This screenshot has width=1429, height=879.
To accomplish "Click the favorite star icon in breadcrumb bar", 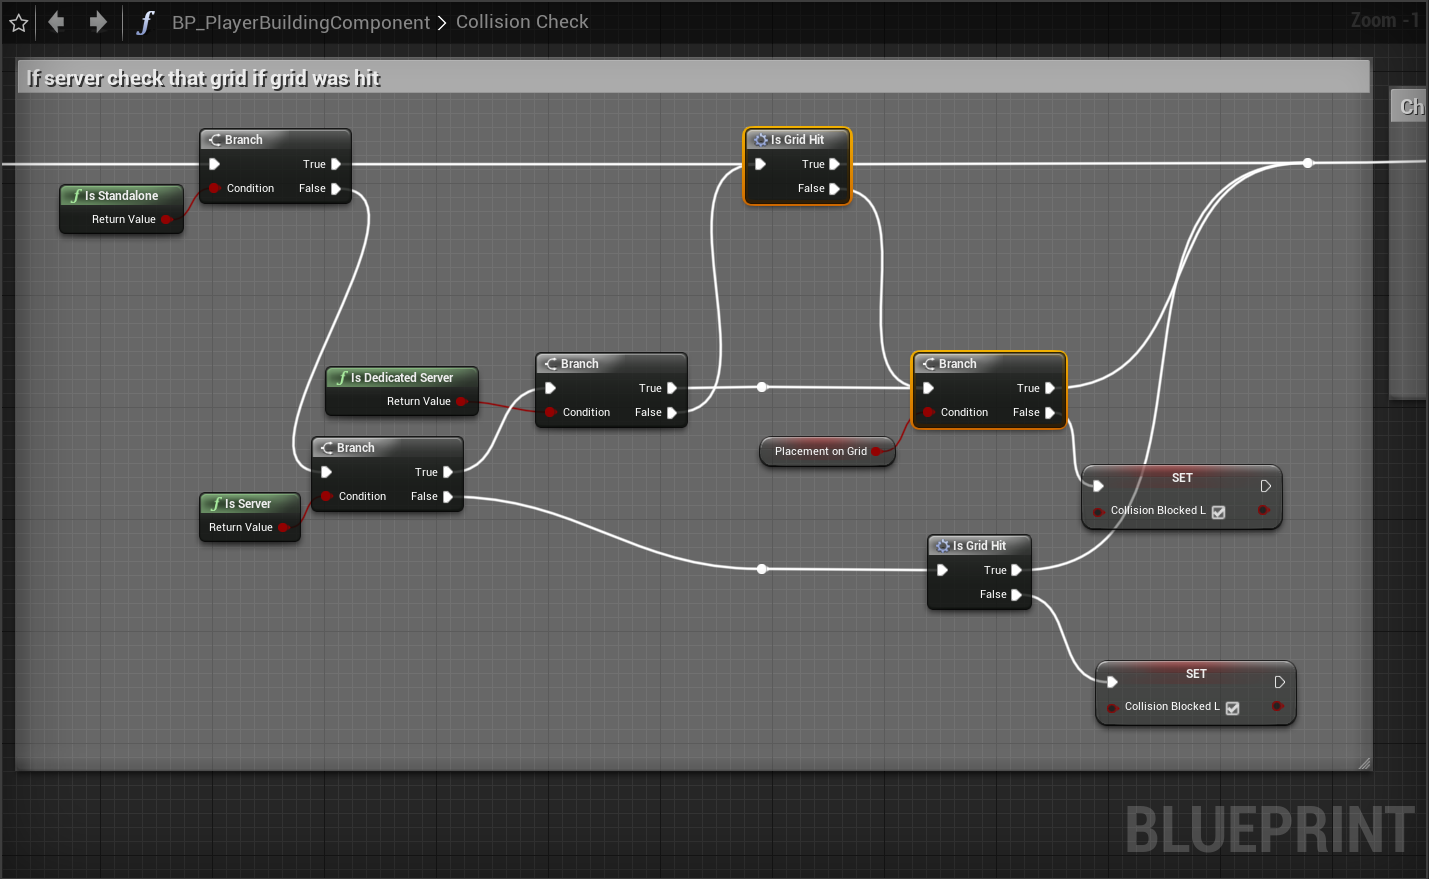I will coord(18,22).
